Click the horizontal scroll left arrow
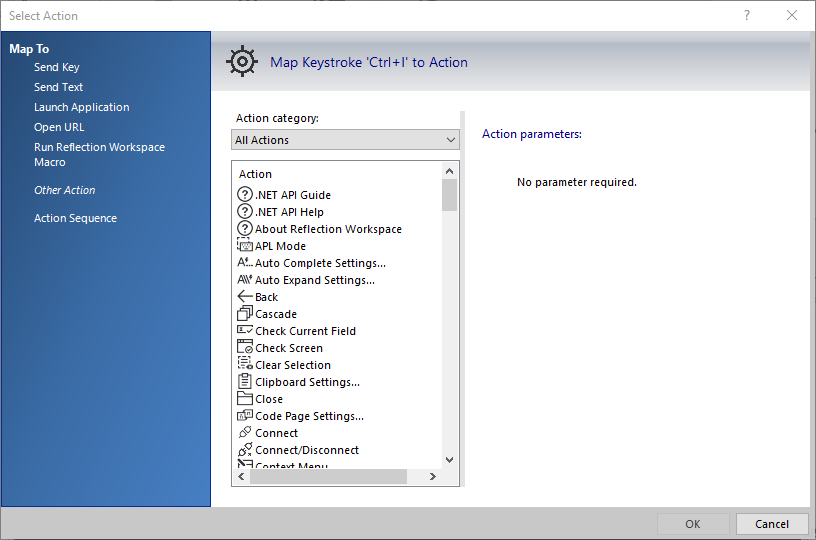Image resolution: width=816 pixels, height=540 pixels. coord(241,477)
